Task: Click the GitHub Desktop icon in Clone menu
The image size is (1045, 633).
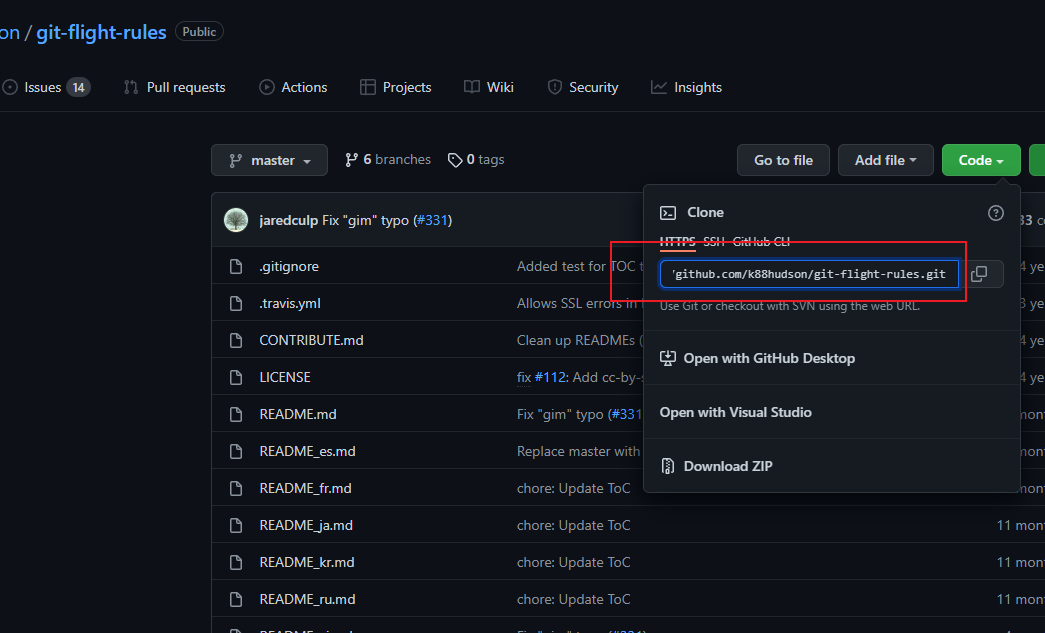Action: coord(668,358)
